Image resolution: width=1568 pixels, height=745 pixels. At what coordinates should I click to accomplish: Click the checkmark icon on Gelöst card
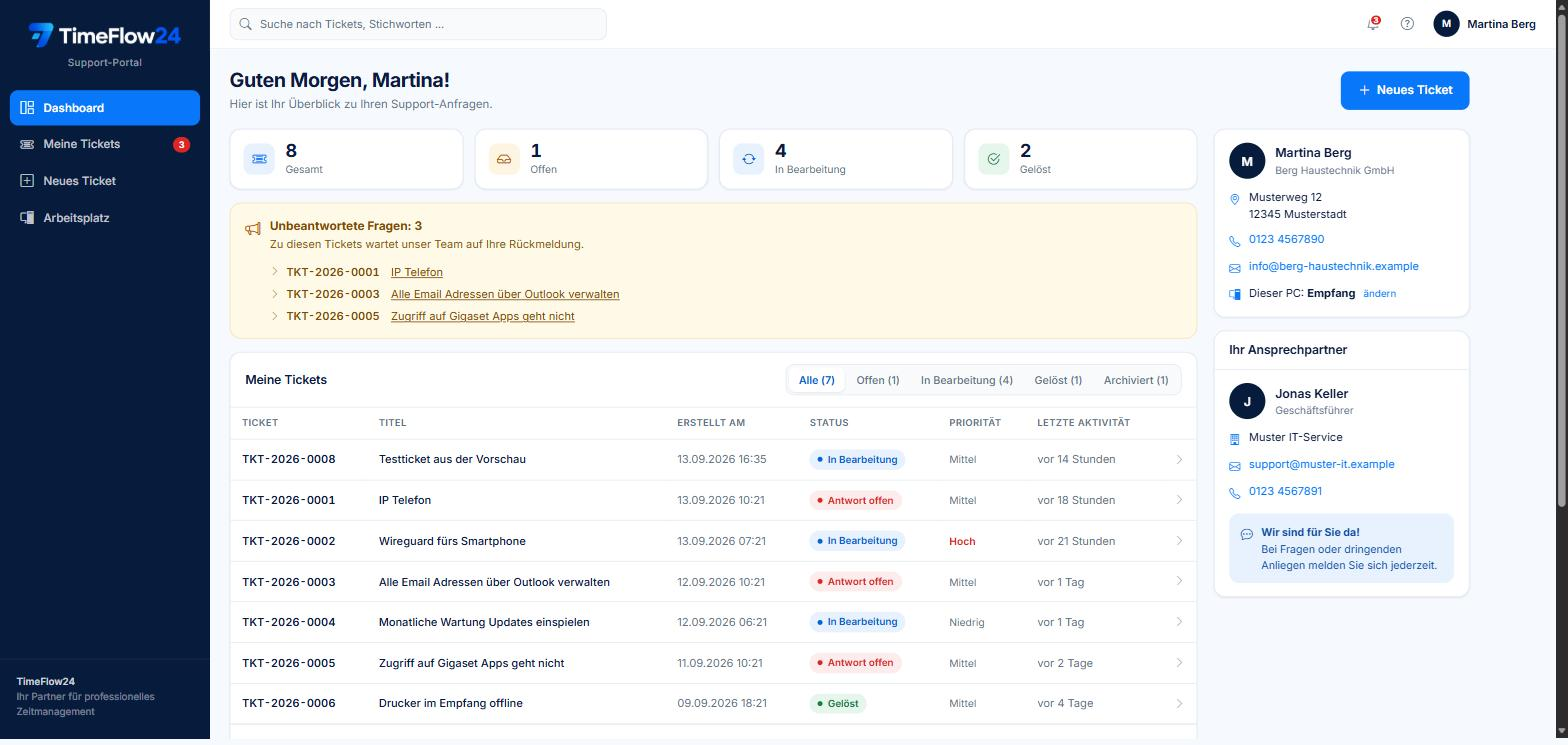pos(993,159)
